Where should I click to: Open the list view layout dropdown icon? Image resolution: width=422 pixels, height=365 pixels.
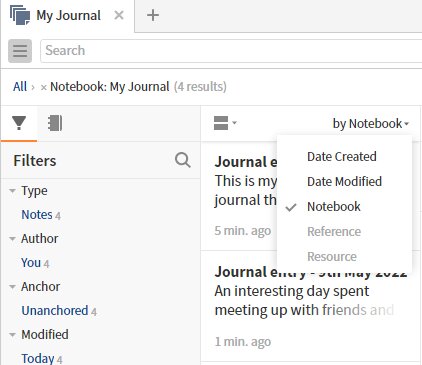(x=225, y=123)
